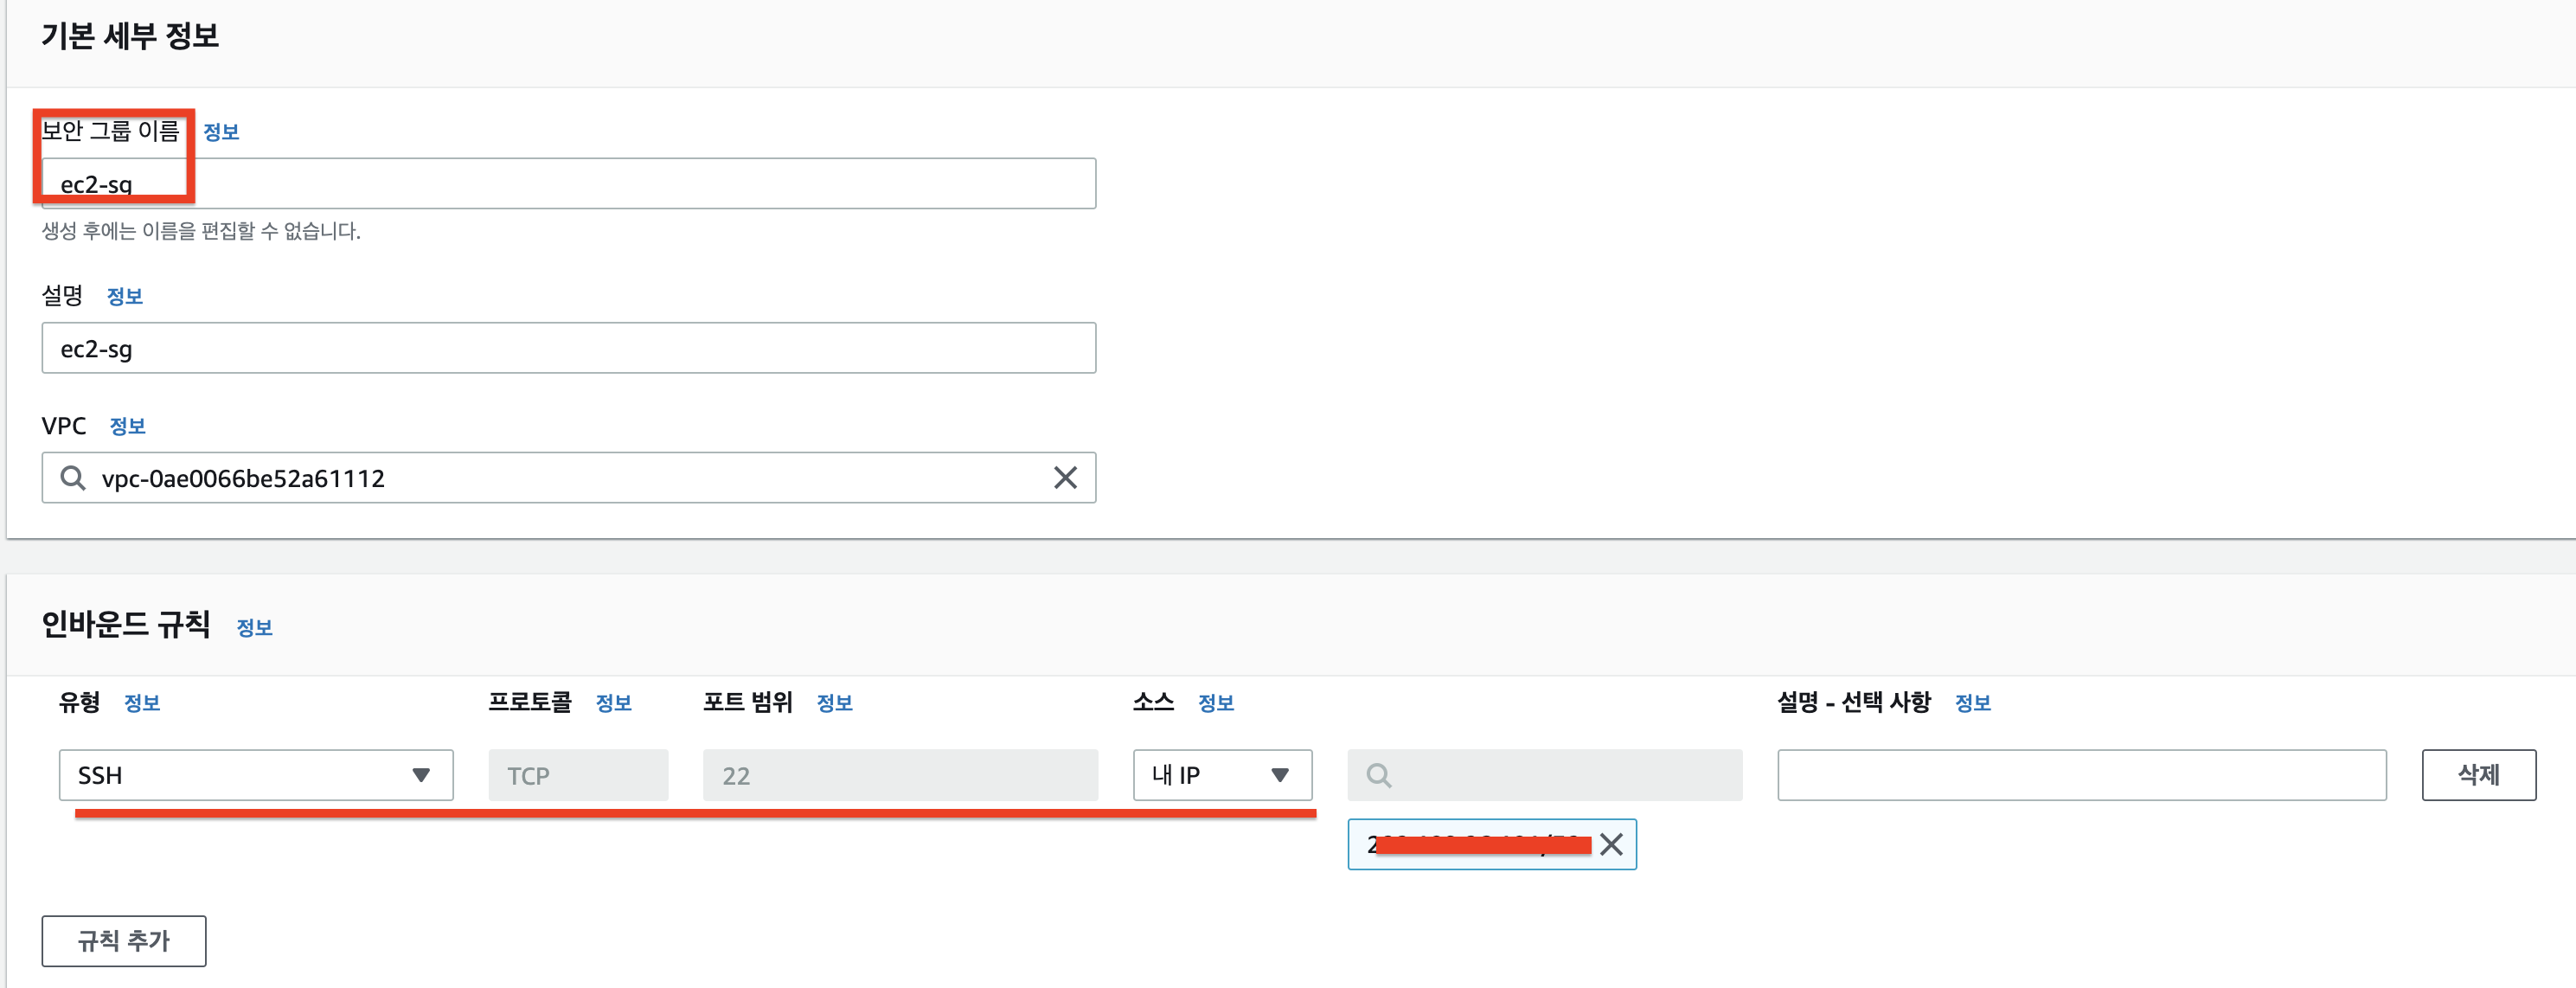
Task: Click the description field containing ec2-sg
Action: (x=568, y=348)
